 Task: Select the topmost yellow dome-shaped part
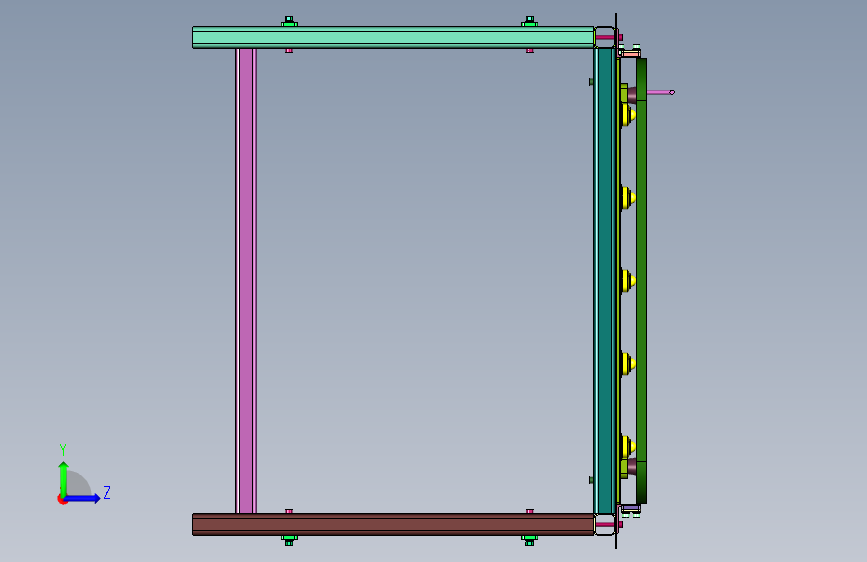[628, 115]
